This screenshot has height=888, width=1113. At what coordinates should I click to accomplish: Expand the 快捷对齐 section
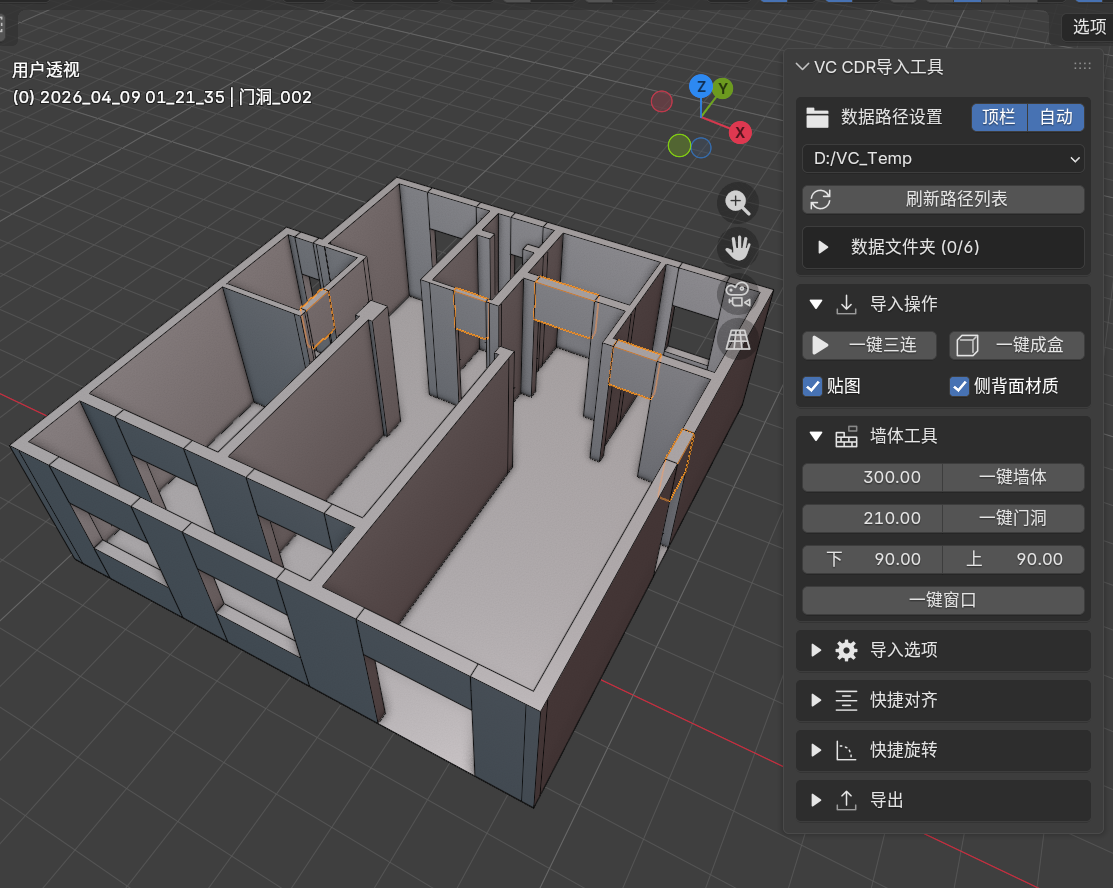pyautogui.click(x=816, y=700)
